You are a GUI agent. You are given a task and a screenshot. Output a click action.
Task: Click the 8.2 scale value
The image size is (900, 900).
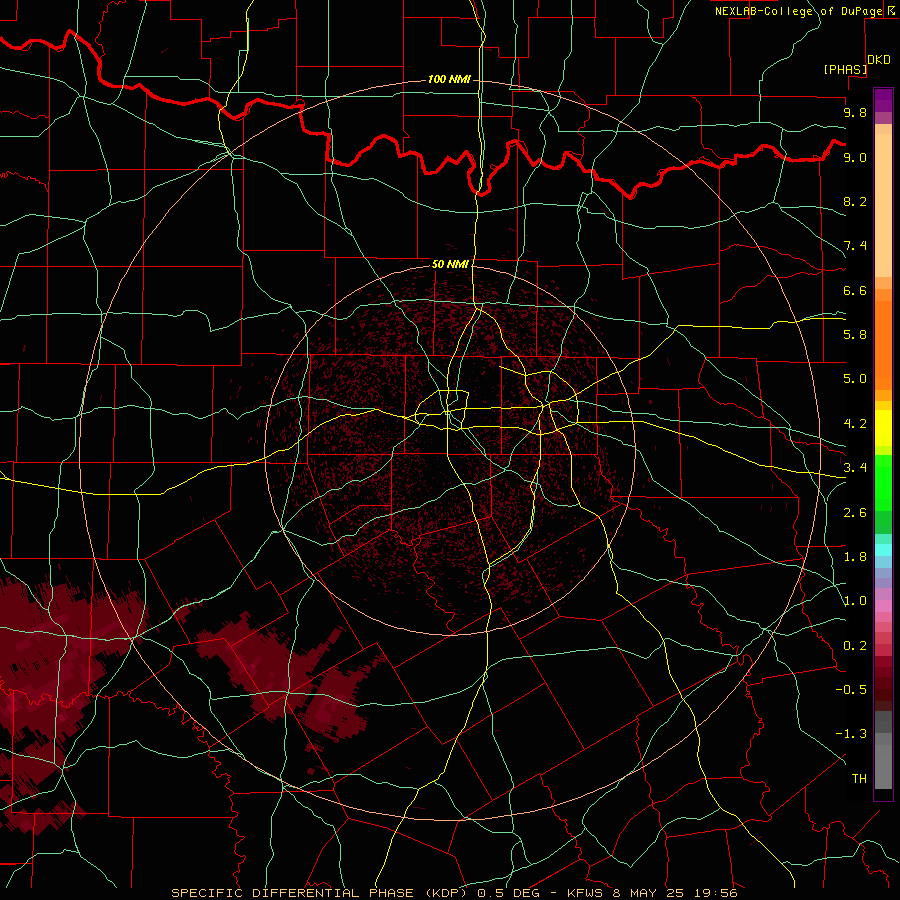855,201
